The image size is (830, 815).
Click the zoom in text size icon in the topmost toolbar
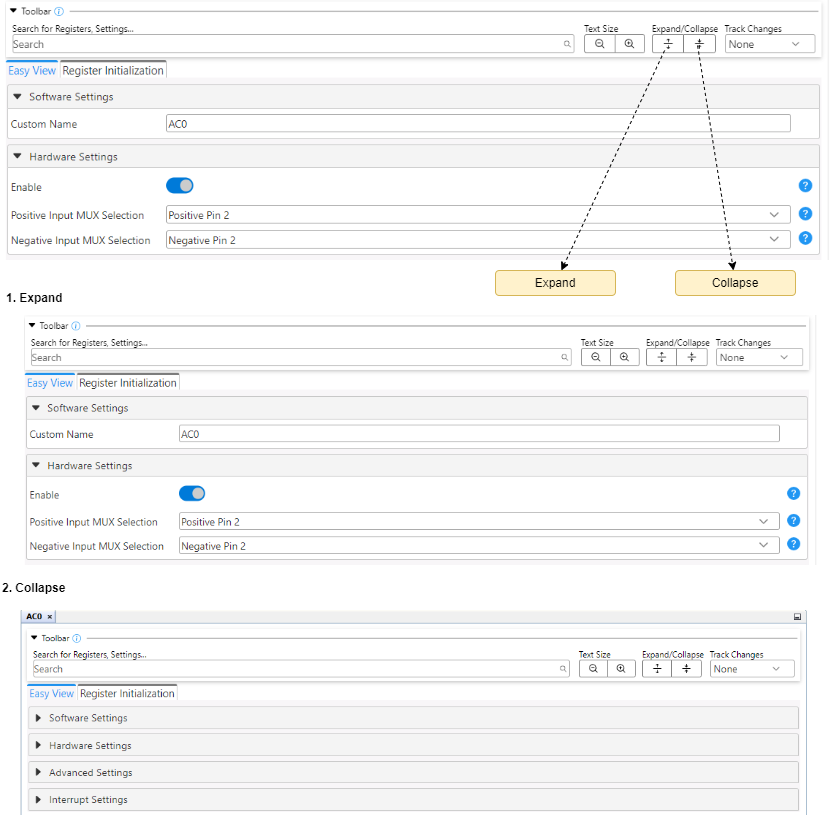pos(629,44)
